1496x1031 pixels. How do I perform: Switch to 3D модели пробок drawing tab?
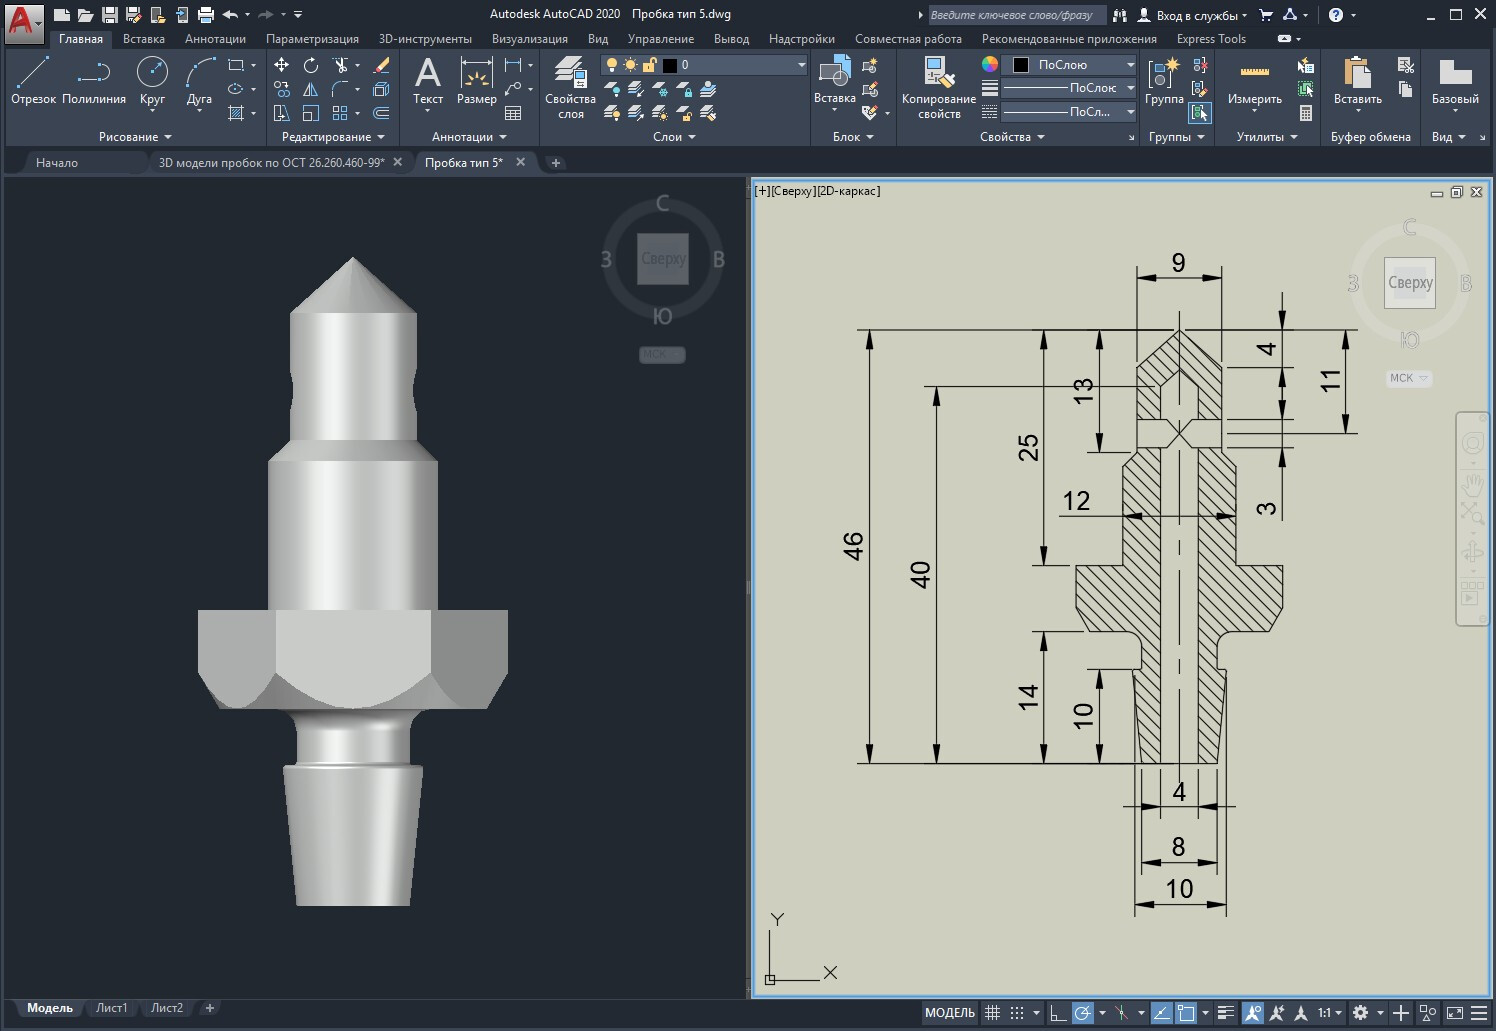(x=271, y=162)
